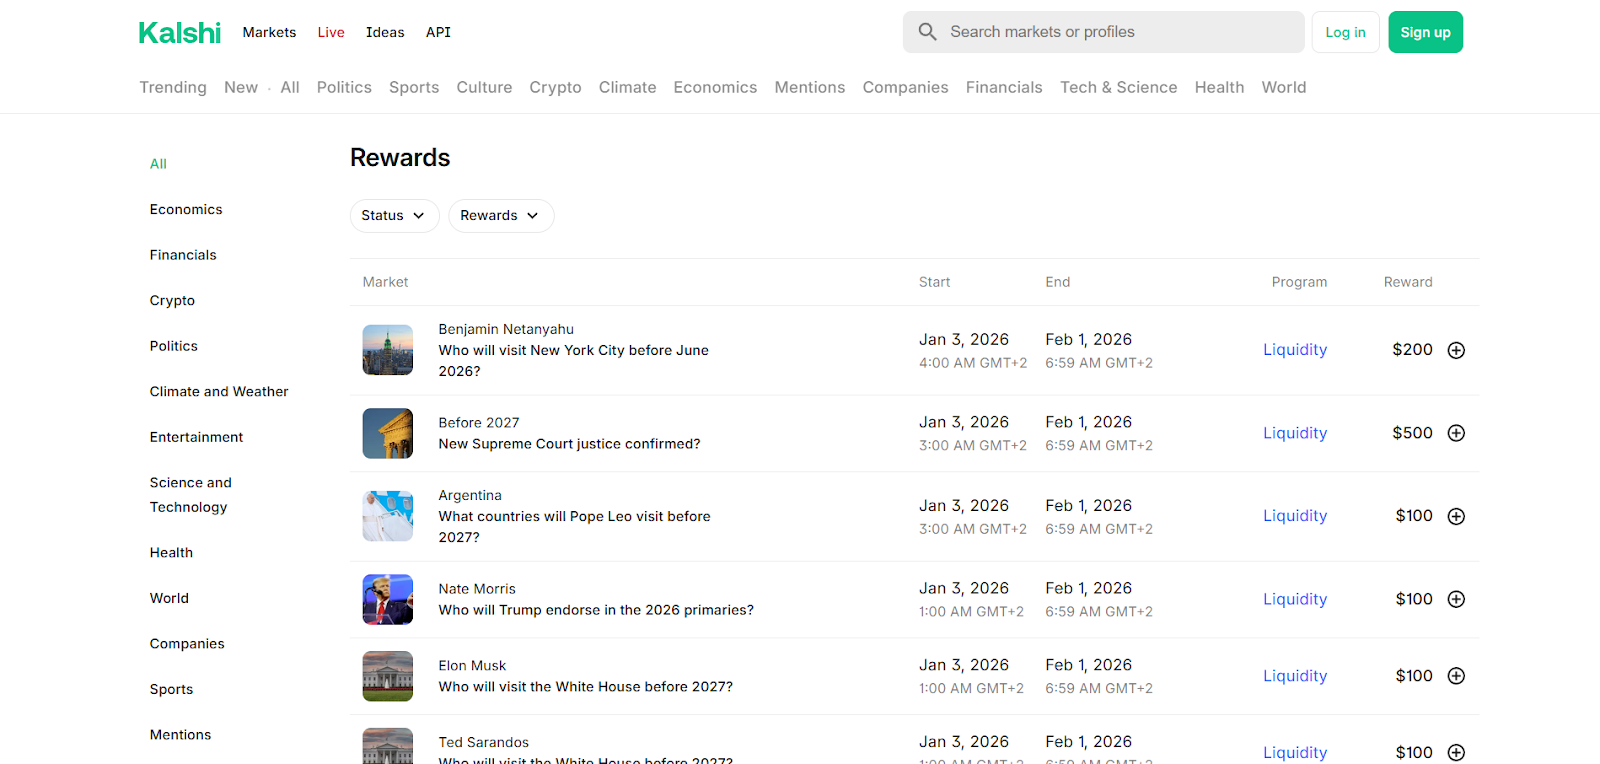Open the Supreme Court market thumbnail

[388, 433]
